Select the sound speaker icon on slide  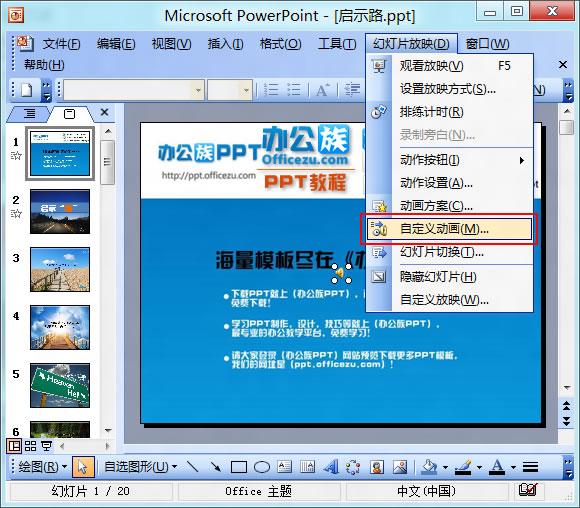click(341, 273)
